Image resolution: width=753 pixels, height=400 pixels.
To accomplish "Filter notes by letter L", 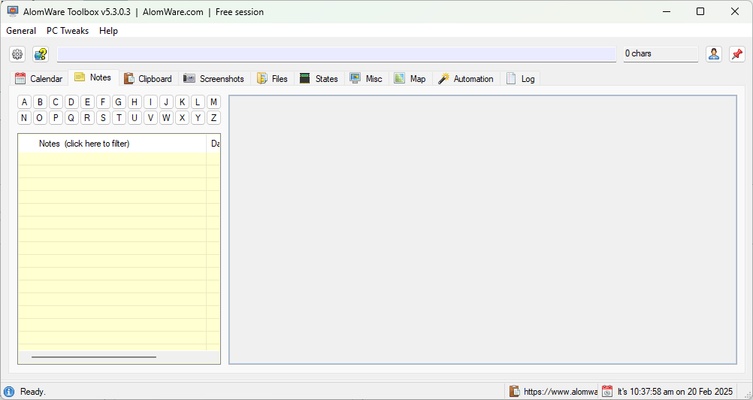I will [x=198, y=102].
